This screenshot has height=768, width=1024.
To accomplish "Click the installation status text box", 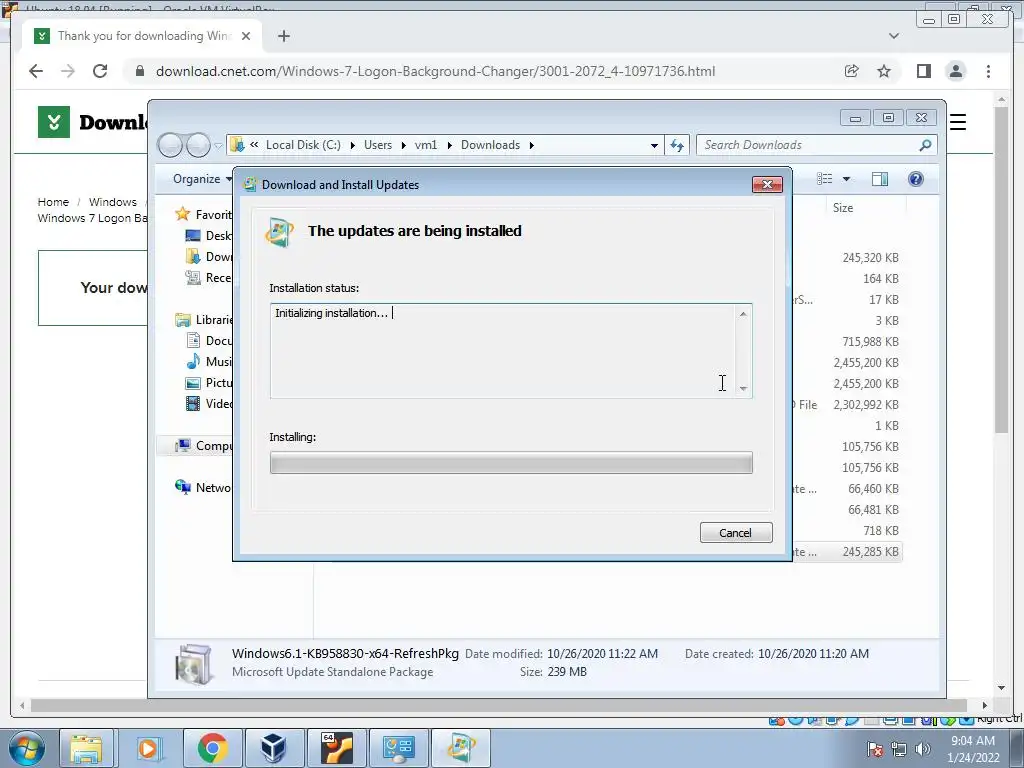I will click(x=511, y=351).
